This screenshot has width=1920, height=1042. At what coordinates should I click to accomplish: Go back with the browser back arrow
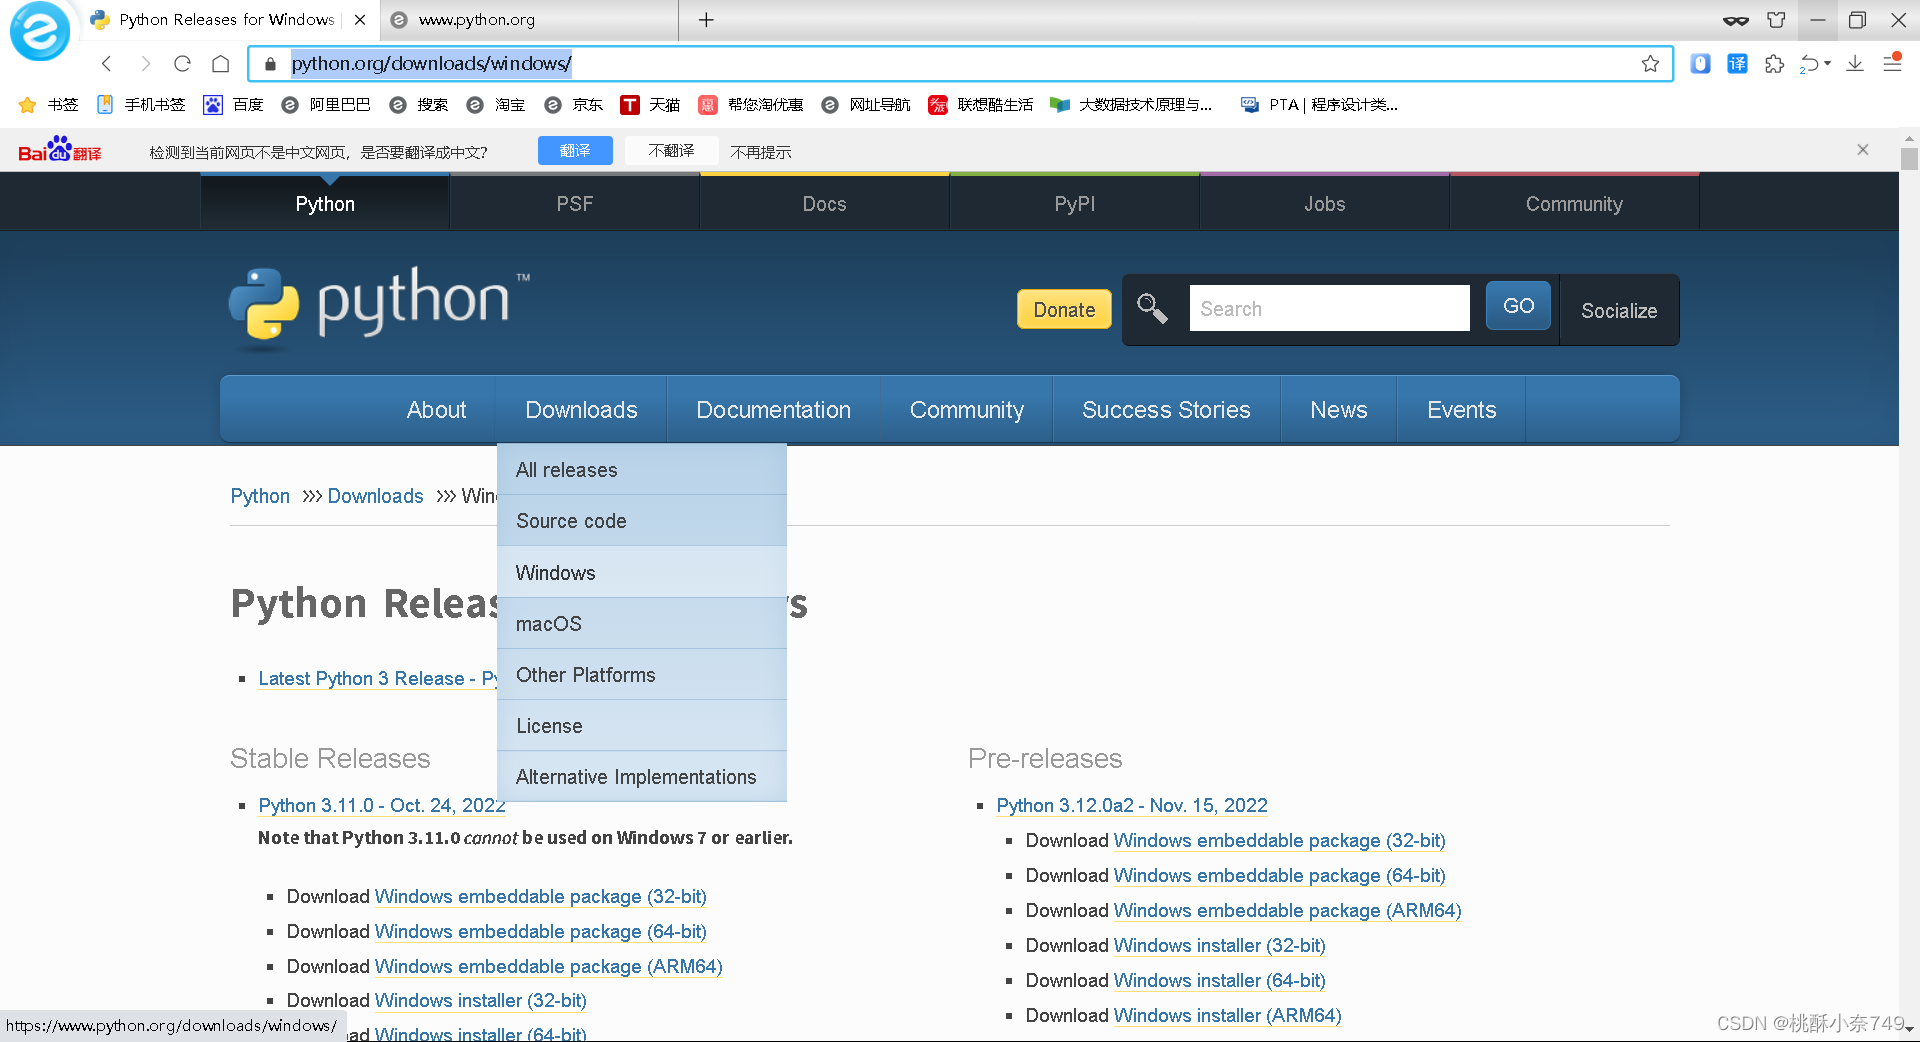pos(107,64)
